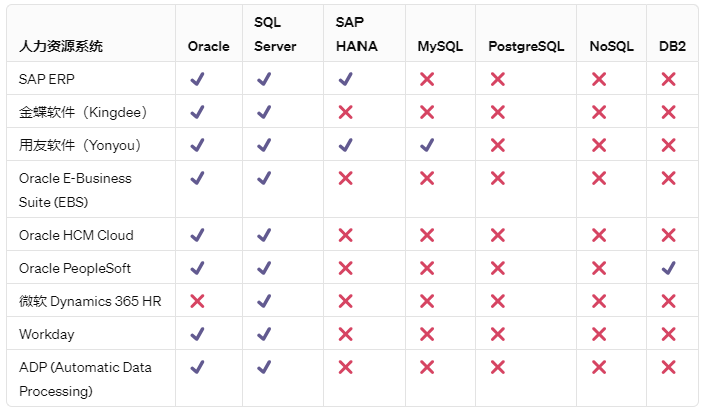Click the ADP (Automatic Data Processing) row label
The width and height of the screenshot is (716, 412).
85,379
